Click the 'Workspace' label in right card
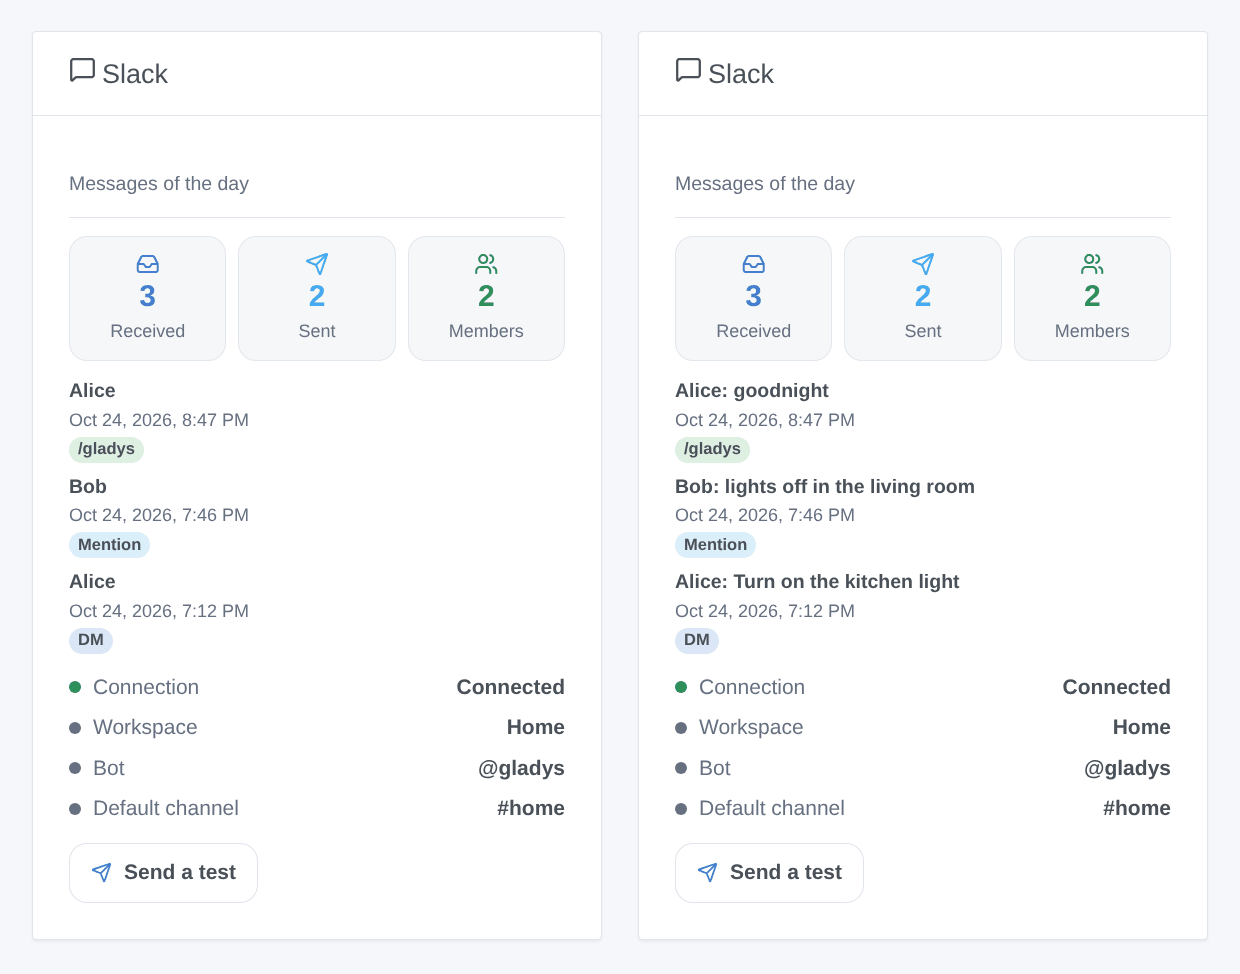1240x974 pixels. coord(751,727)
